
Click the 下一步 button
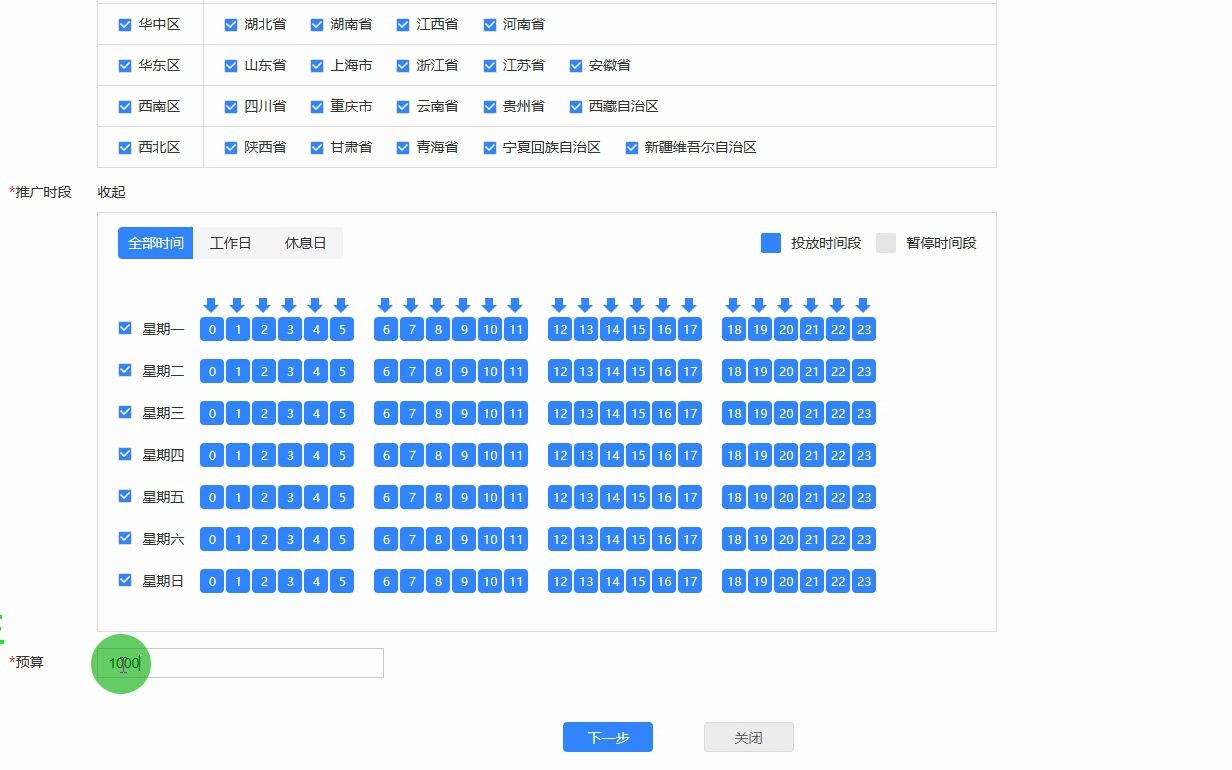click(x=607, y=738)
